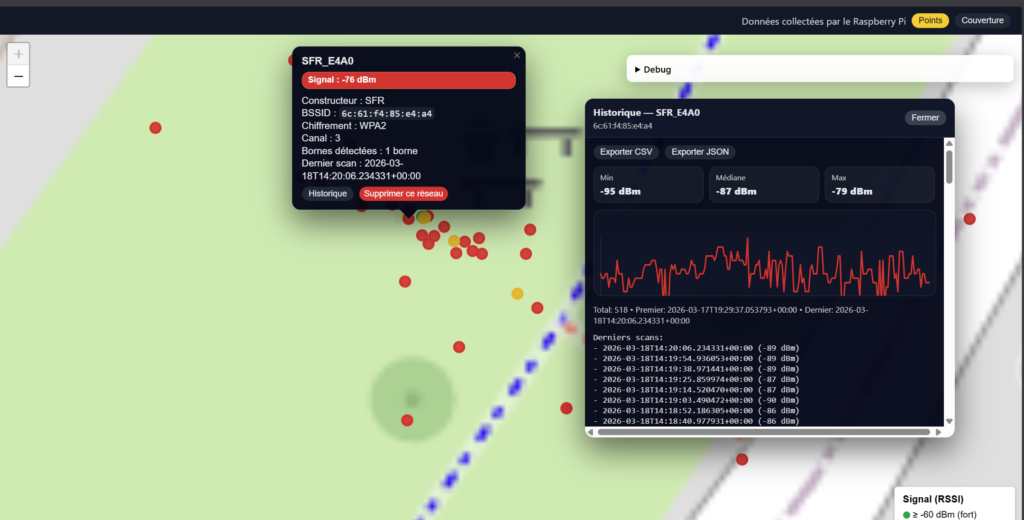Click the Signal : -76 dBm badge
The width and height of the screenshot is (1024, 520).
tap(409, 80)
